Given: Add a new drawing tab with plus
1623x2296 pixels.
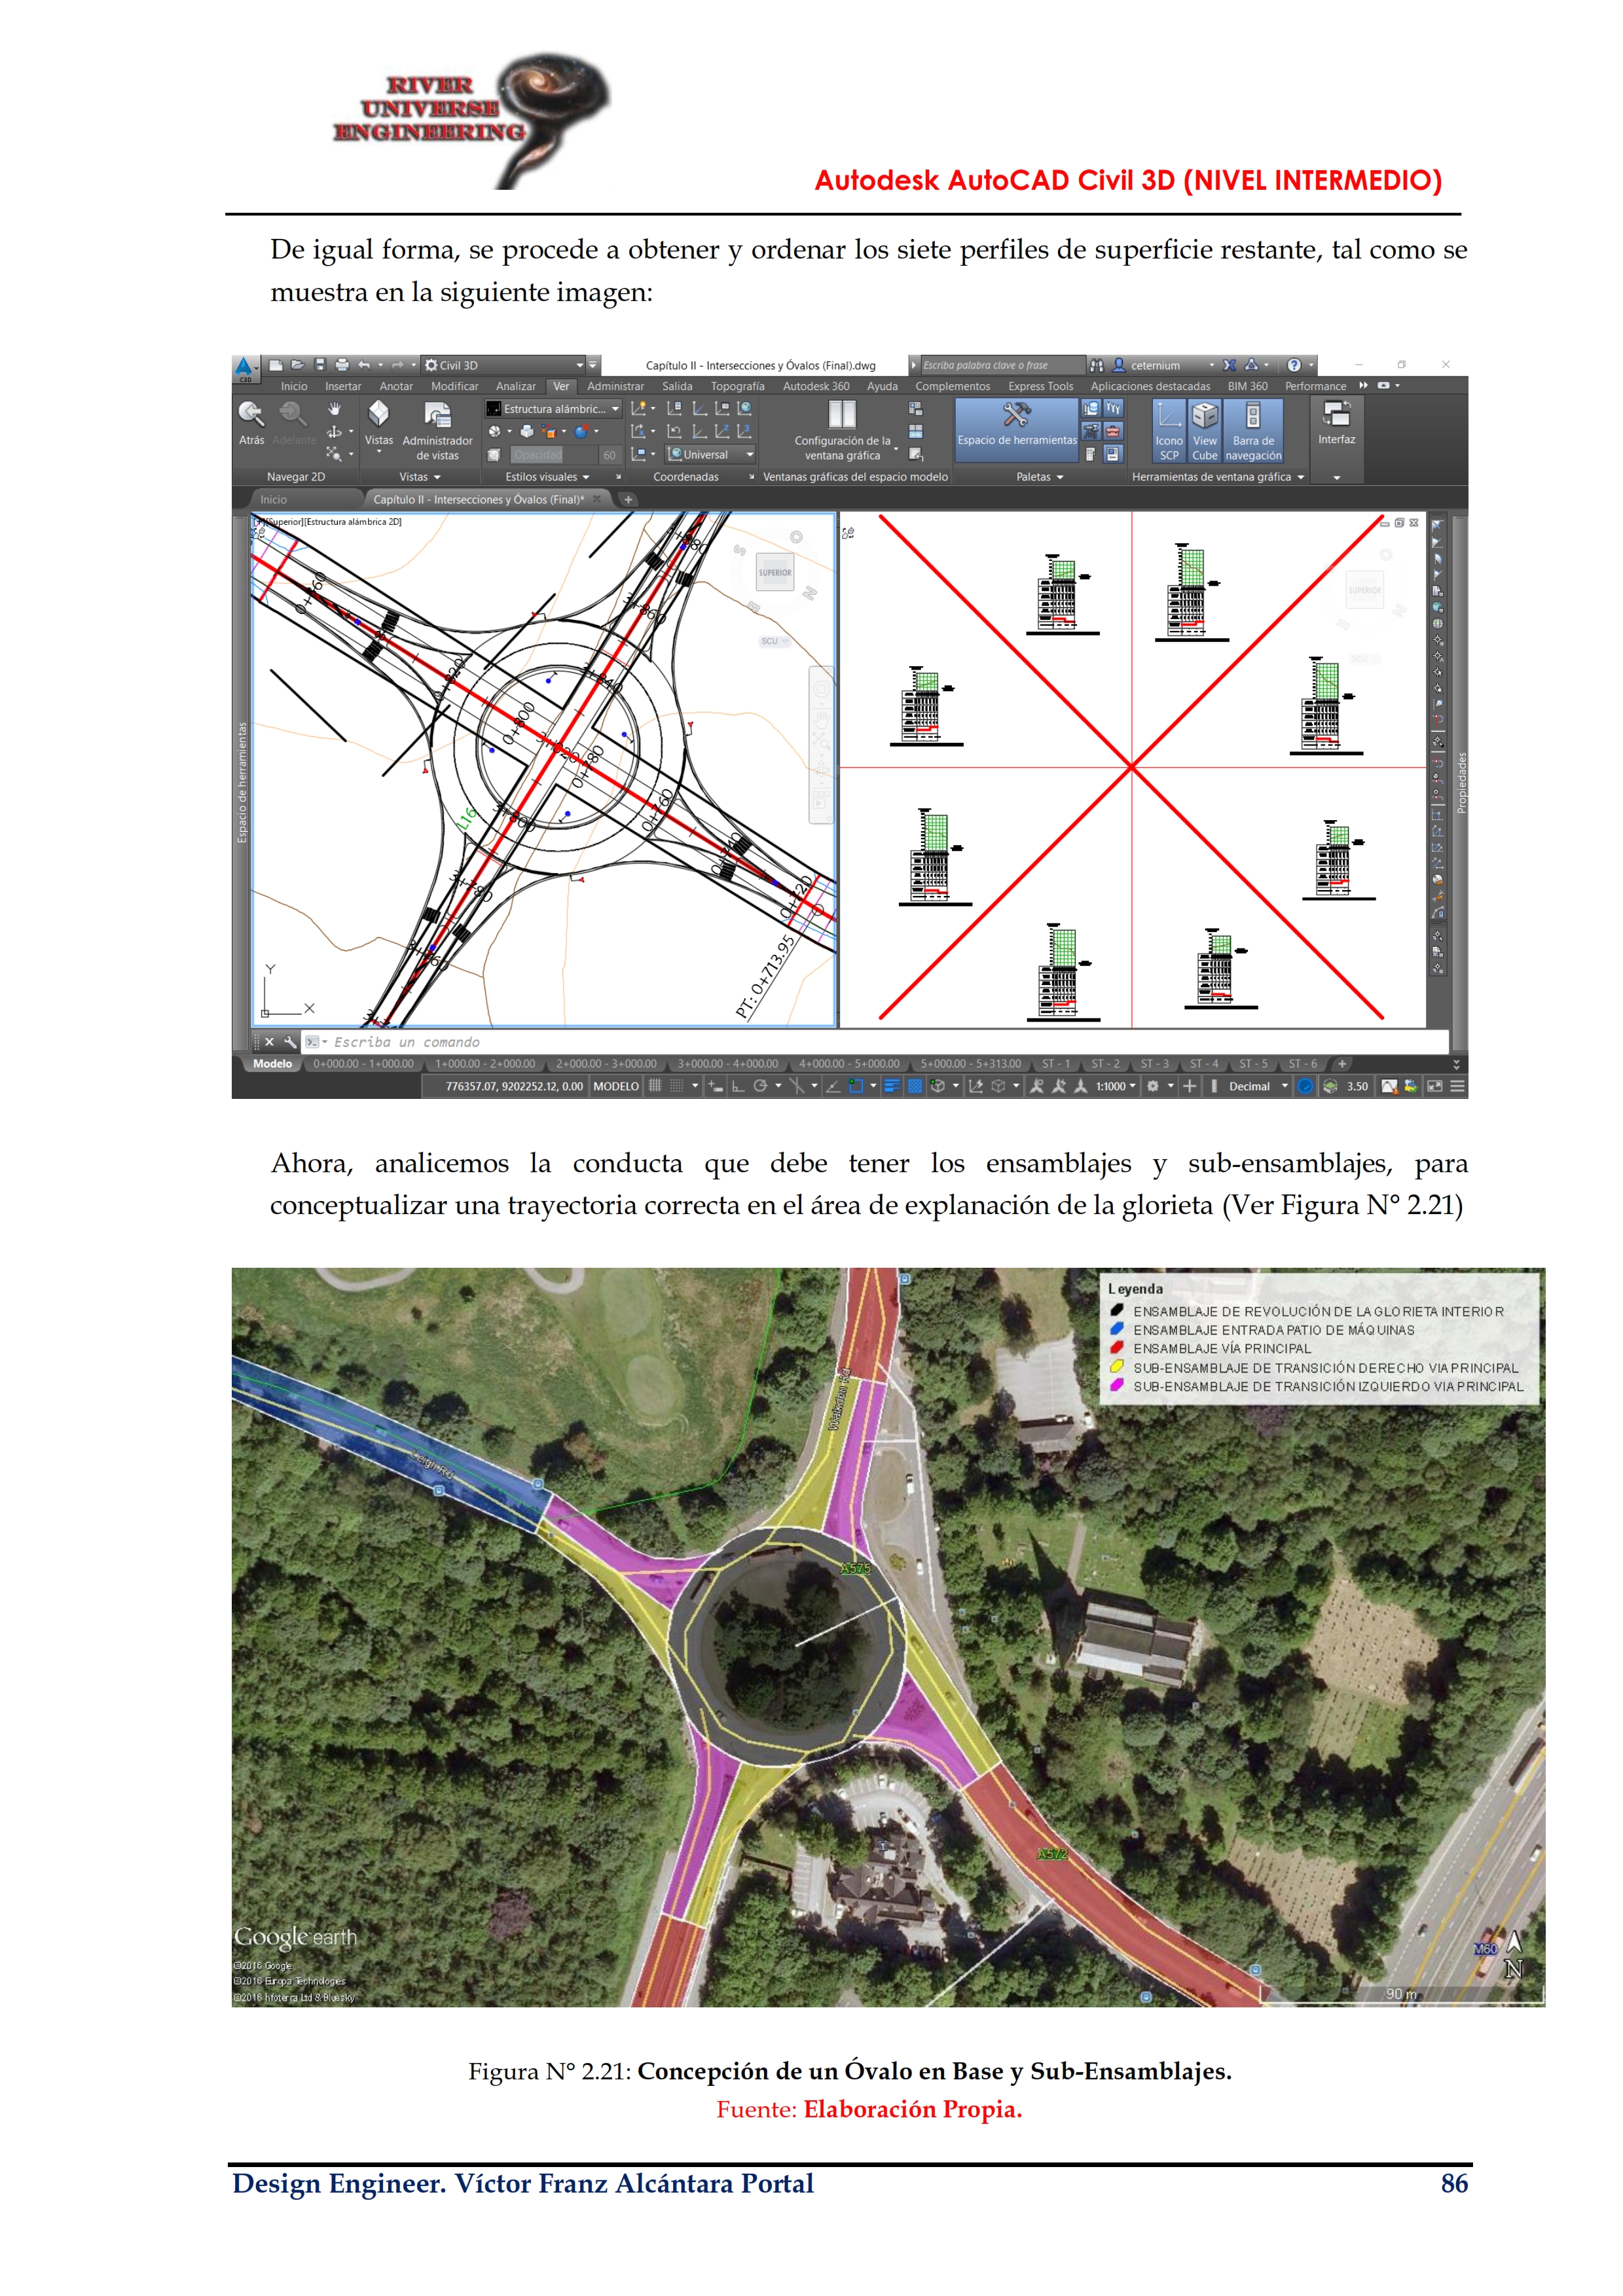Looking at the screenshot, I should [x=628, y=499].
